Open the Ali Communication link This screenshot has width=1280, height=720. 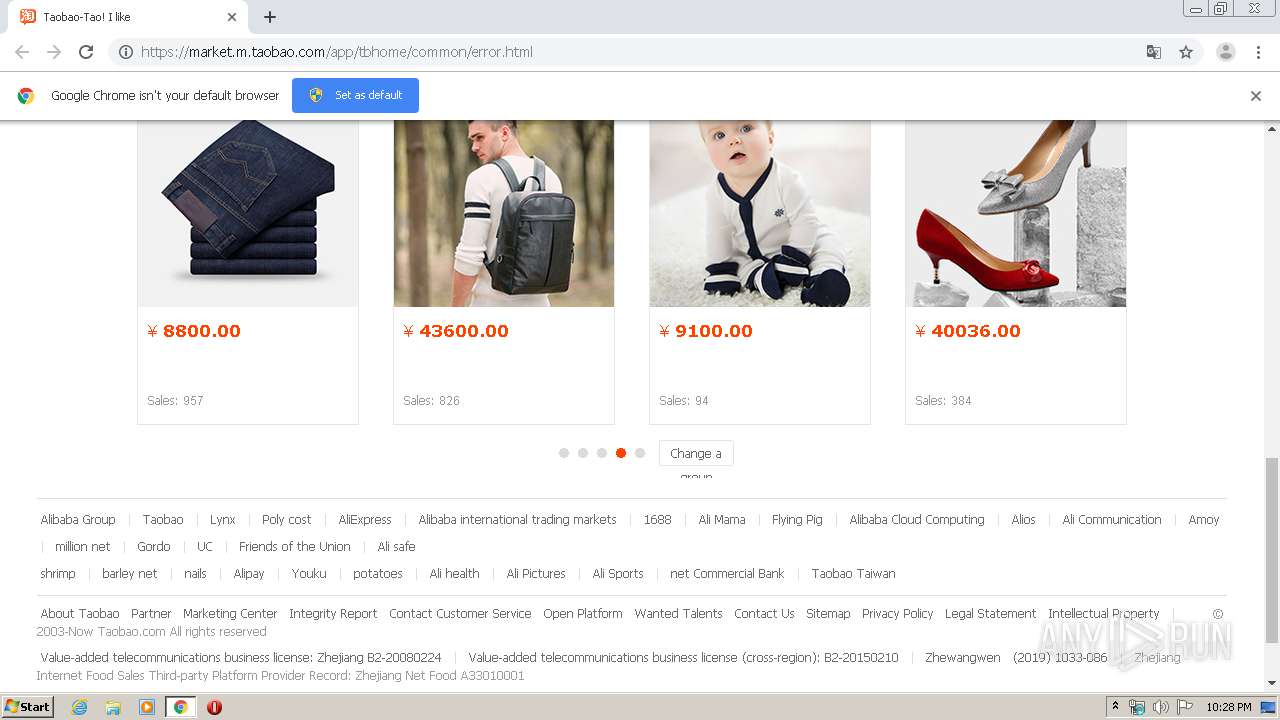(x=1112, y=520)
